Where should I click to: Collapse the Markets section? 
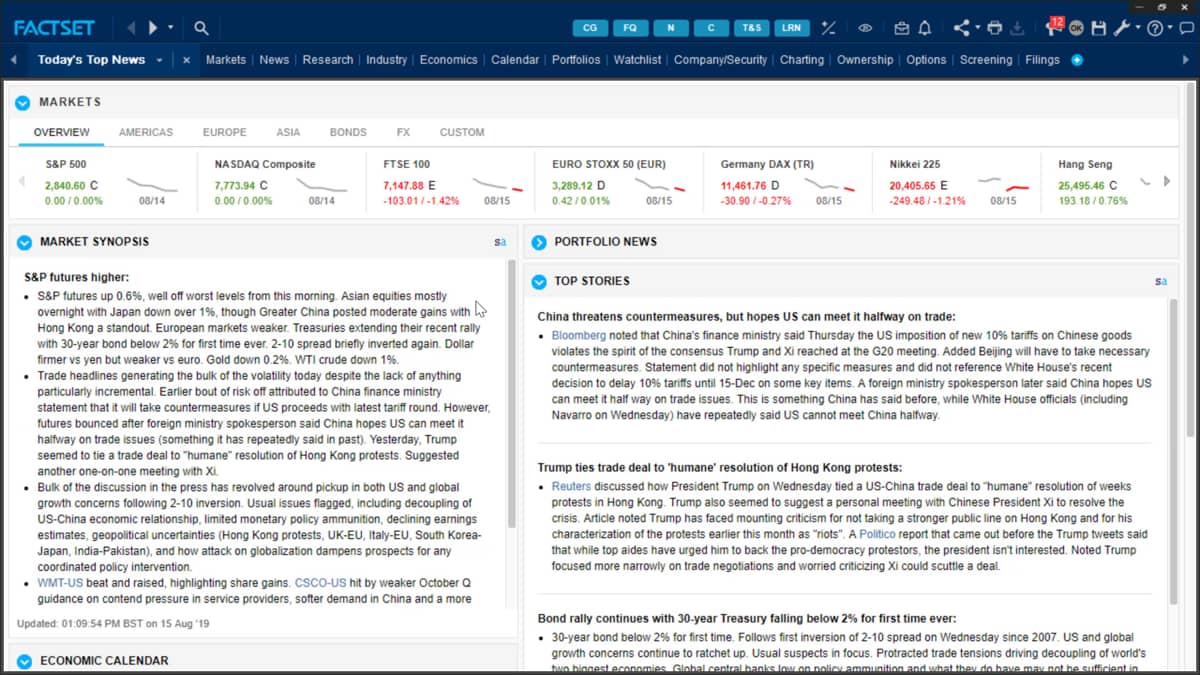click(23, 102)
